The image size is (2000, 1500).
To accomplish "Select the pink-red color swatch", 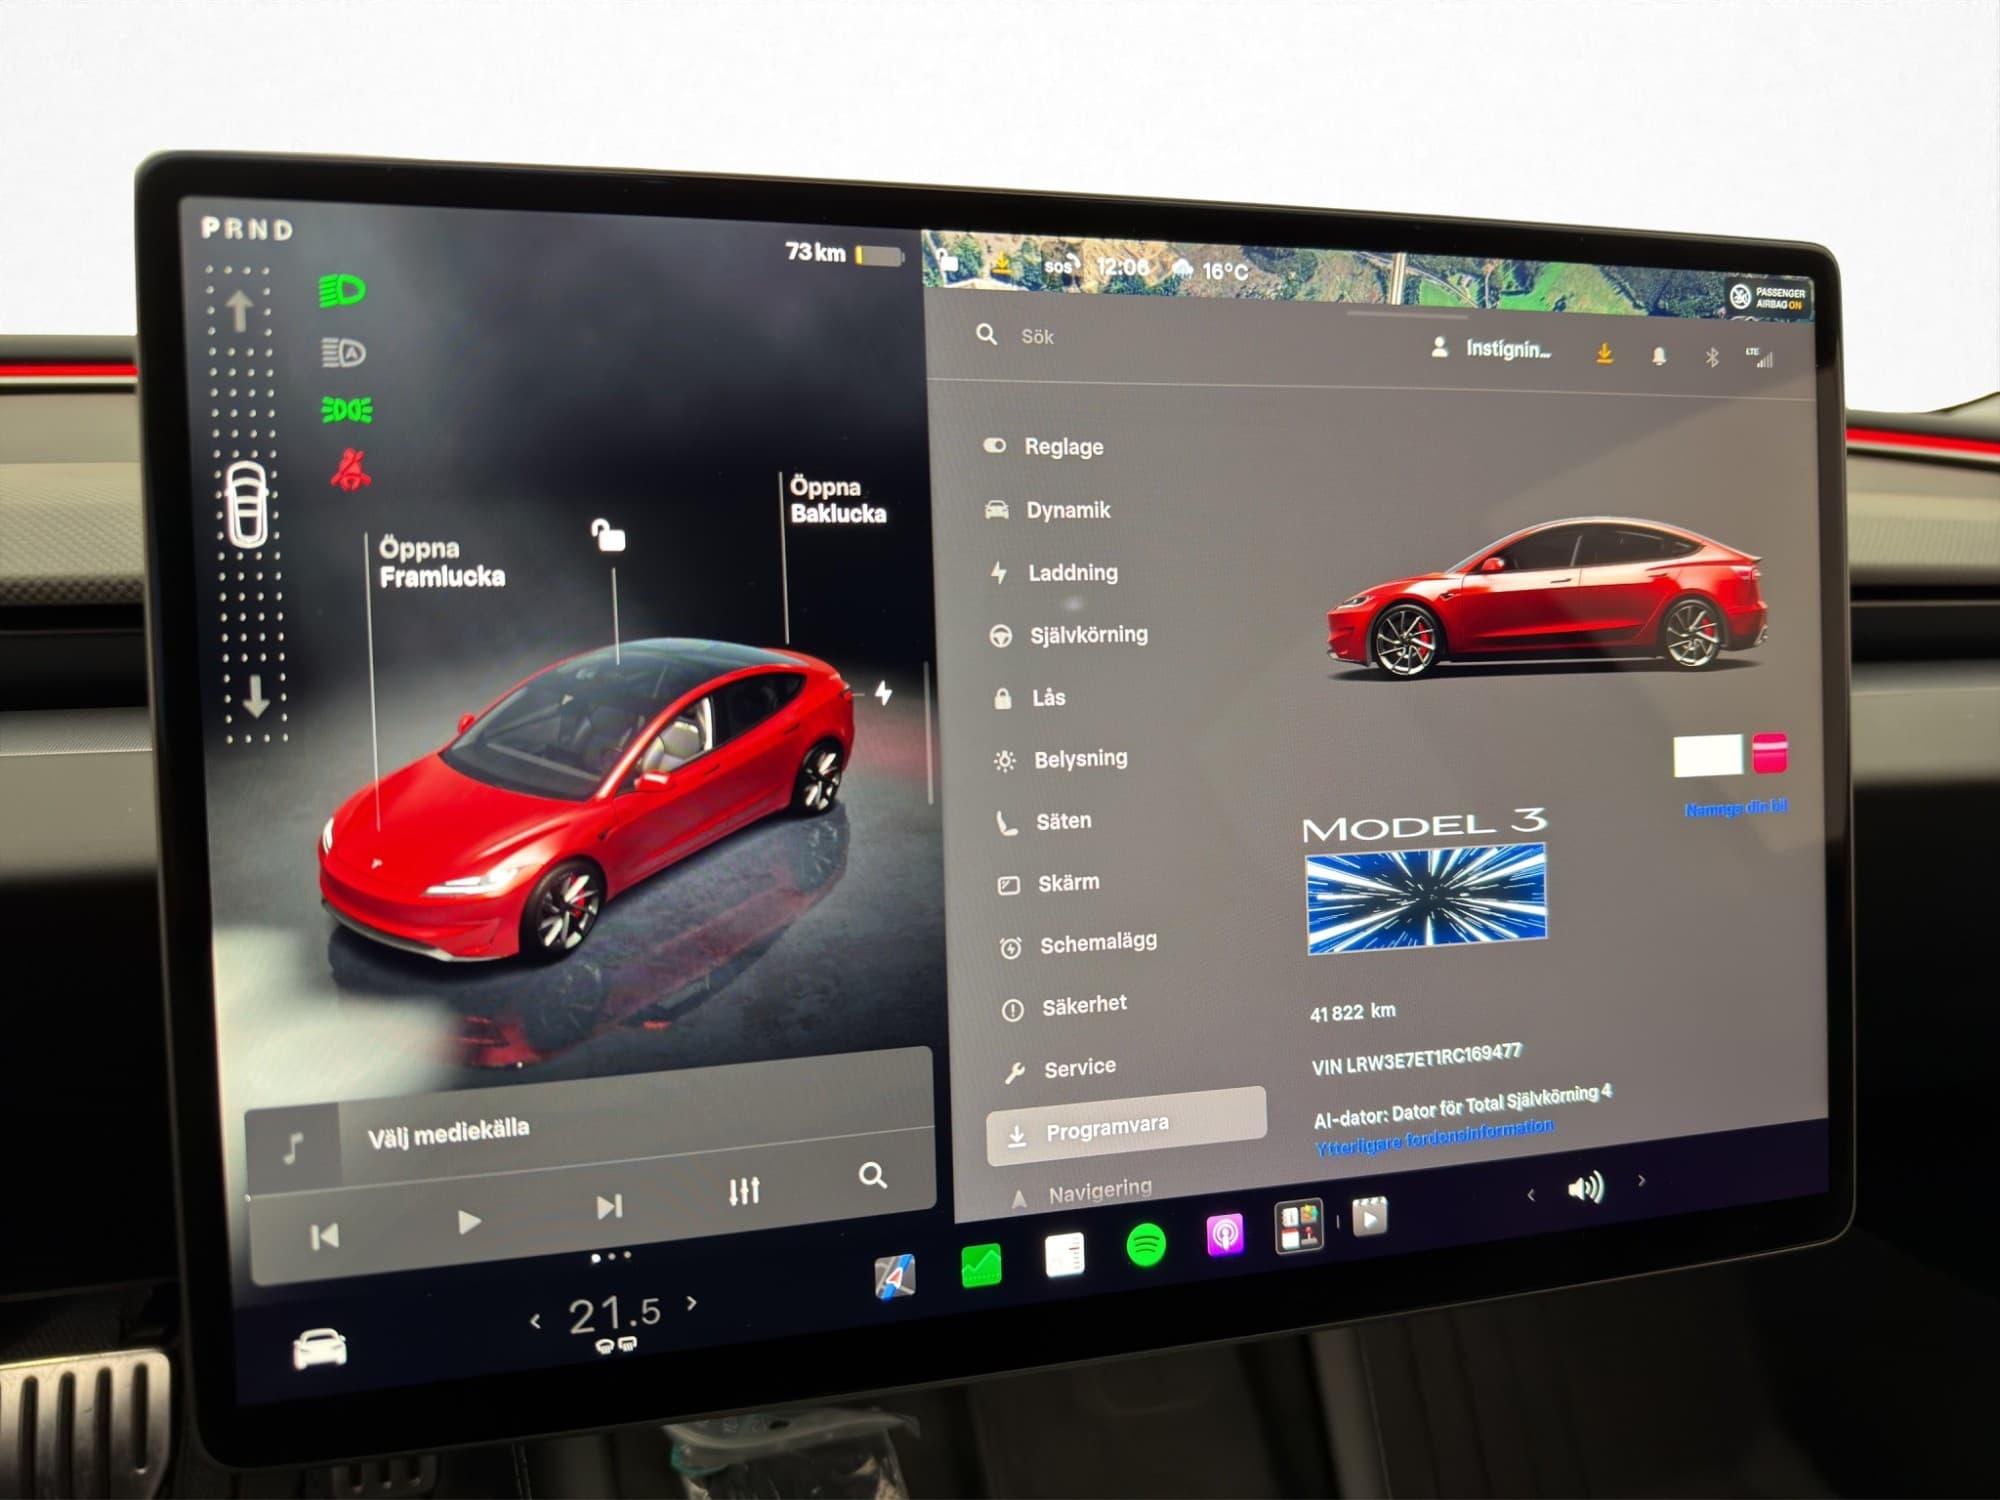I will pos(1770,753).
